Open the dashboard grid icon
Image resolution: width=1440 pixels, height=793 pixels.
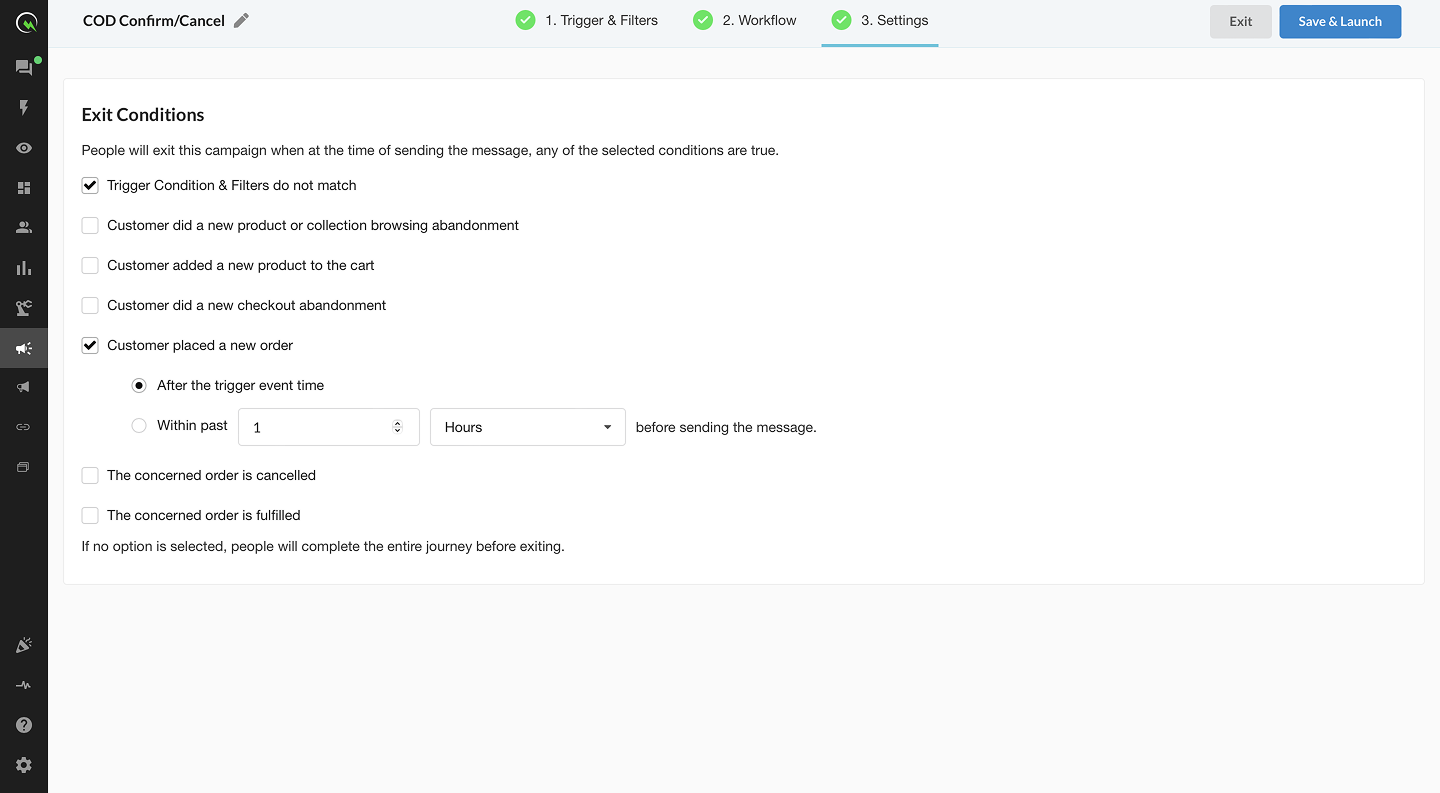(24, 188)
